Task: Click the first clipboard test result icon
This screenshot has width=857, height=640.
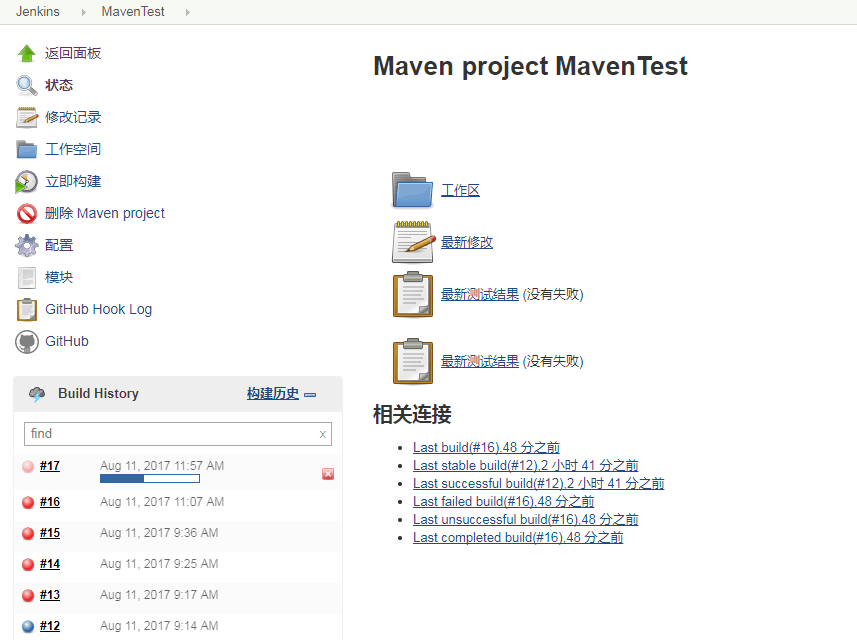Action: tap(413, 295)
